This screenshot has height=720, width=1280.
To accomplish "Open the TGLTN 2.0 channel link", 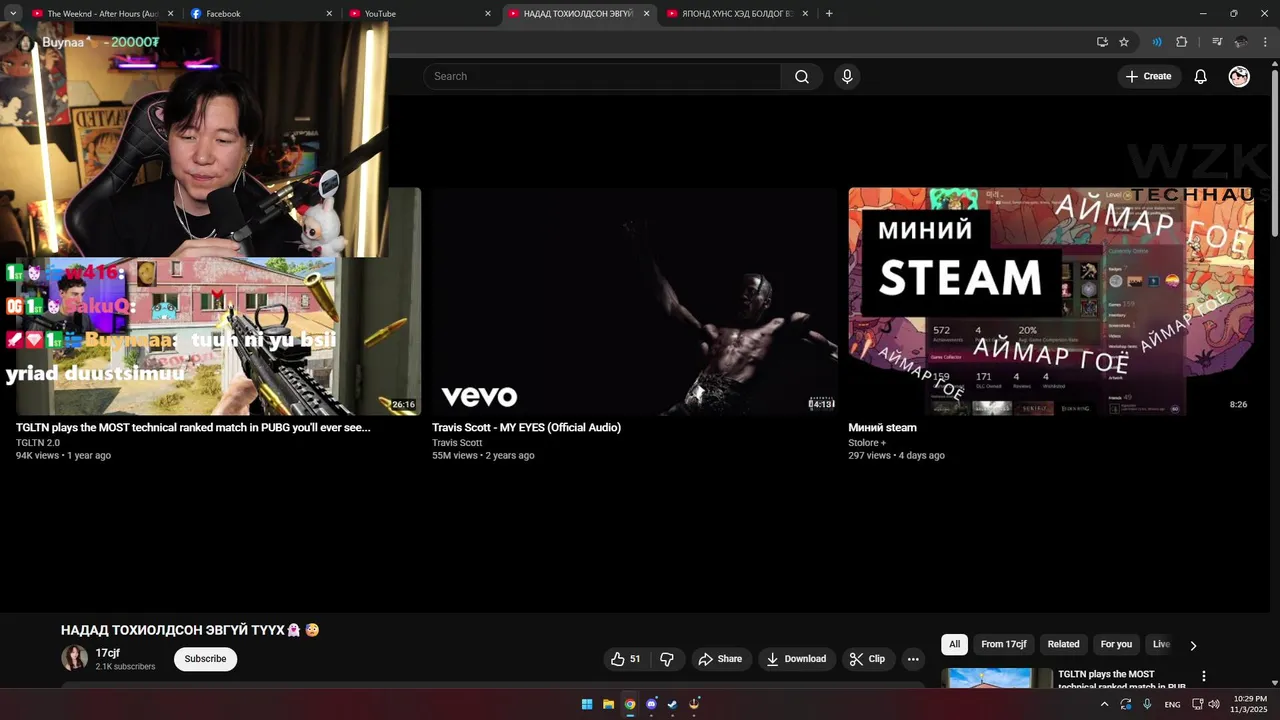I will coord(38,443).
